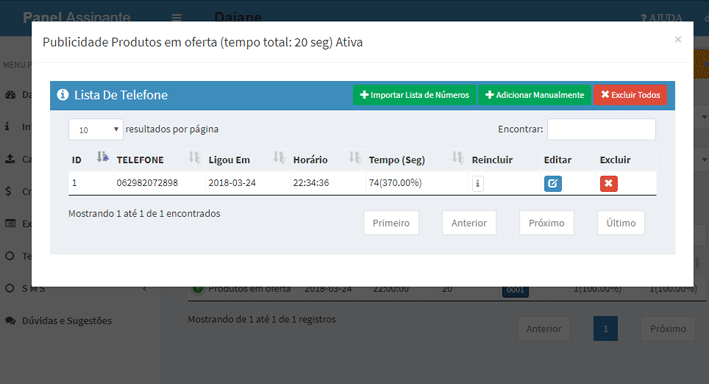
Task: Click Adicionar Manualmente button
Action: tap(534, 95)
